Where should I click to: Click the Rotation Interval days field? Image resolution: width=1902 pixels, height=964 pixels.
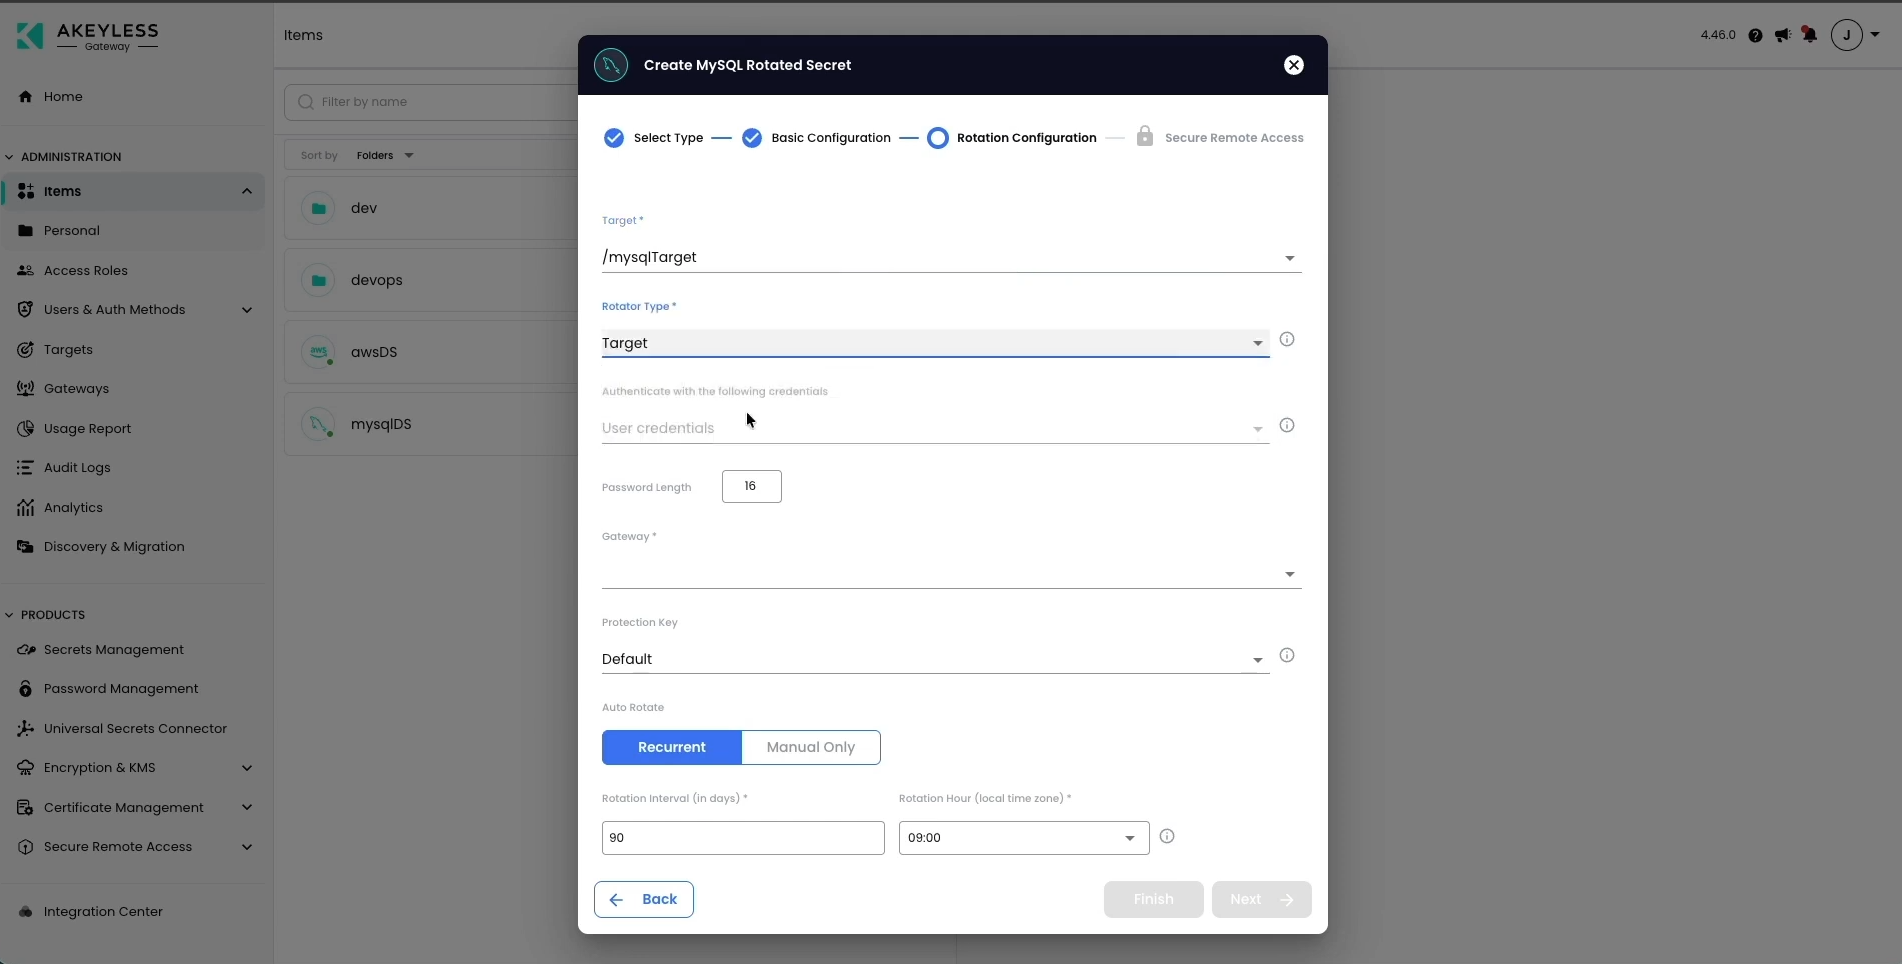click(x=743, y=838)
